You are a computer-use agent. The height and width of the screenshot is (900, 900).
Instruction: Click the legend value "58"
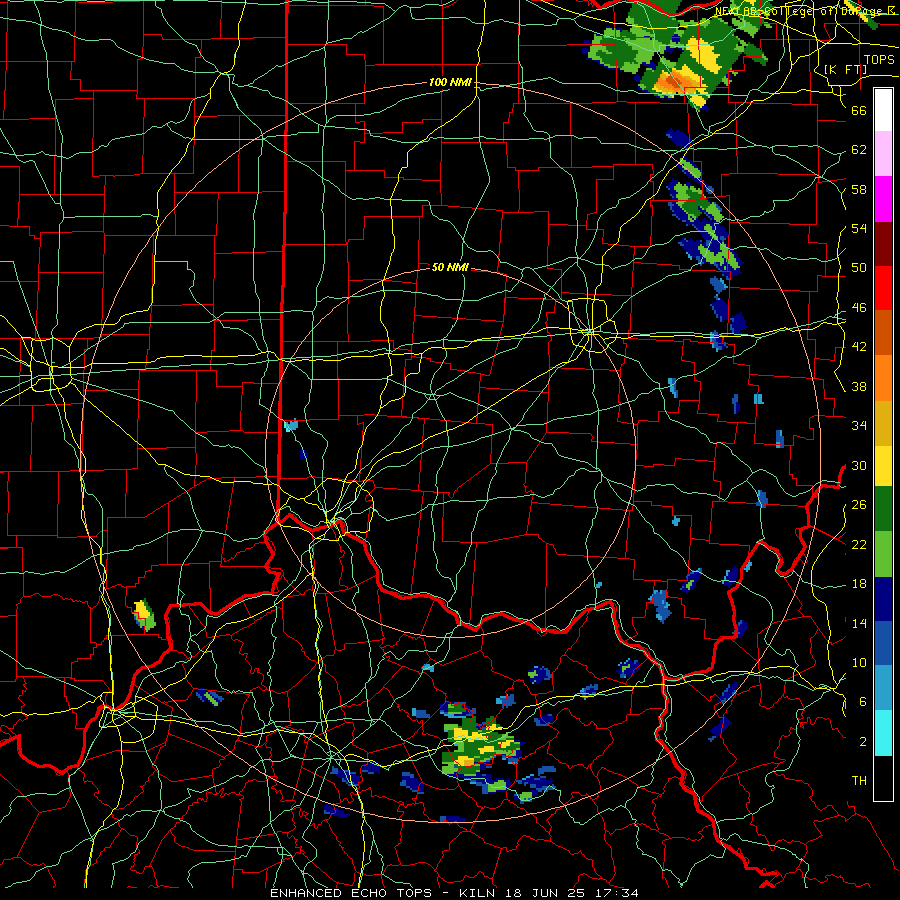(859, 189)
